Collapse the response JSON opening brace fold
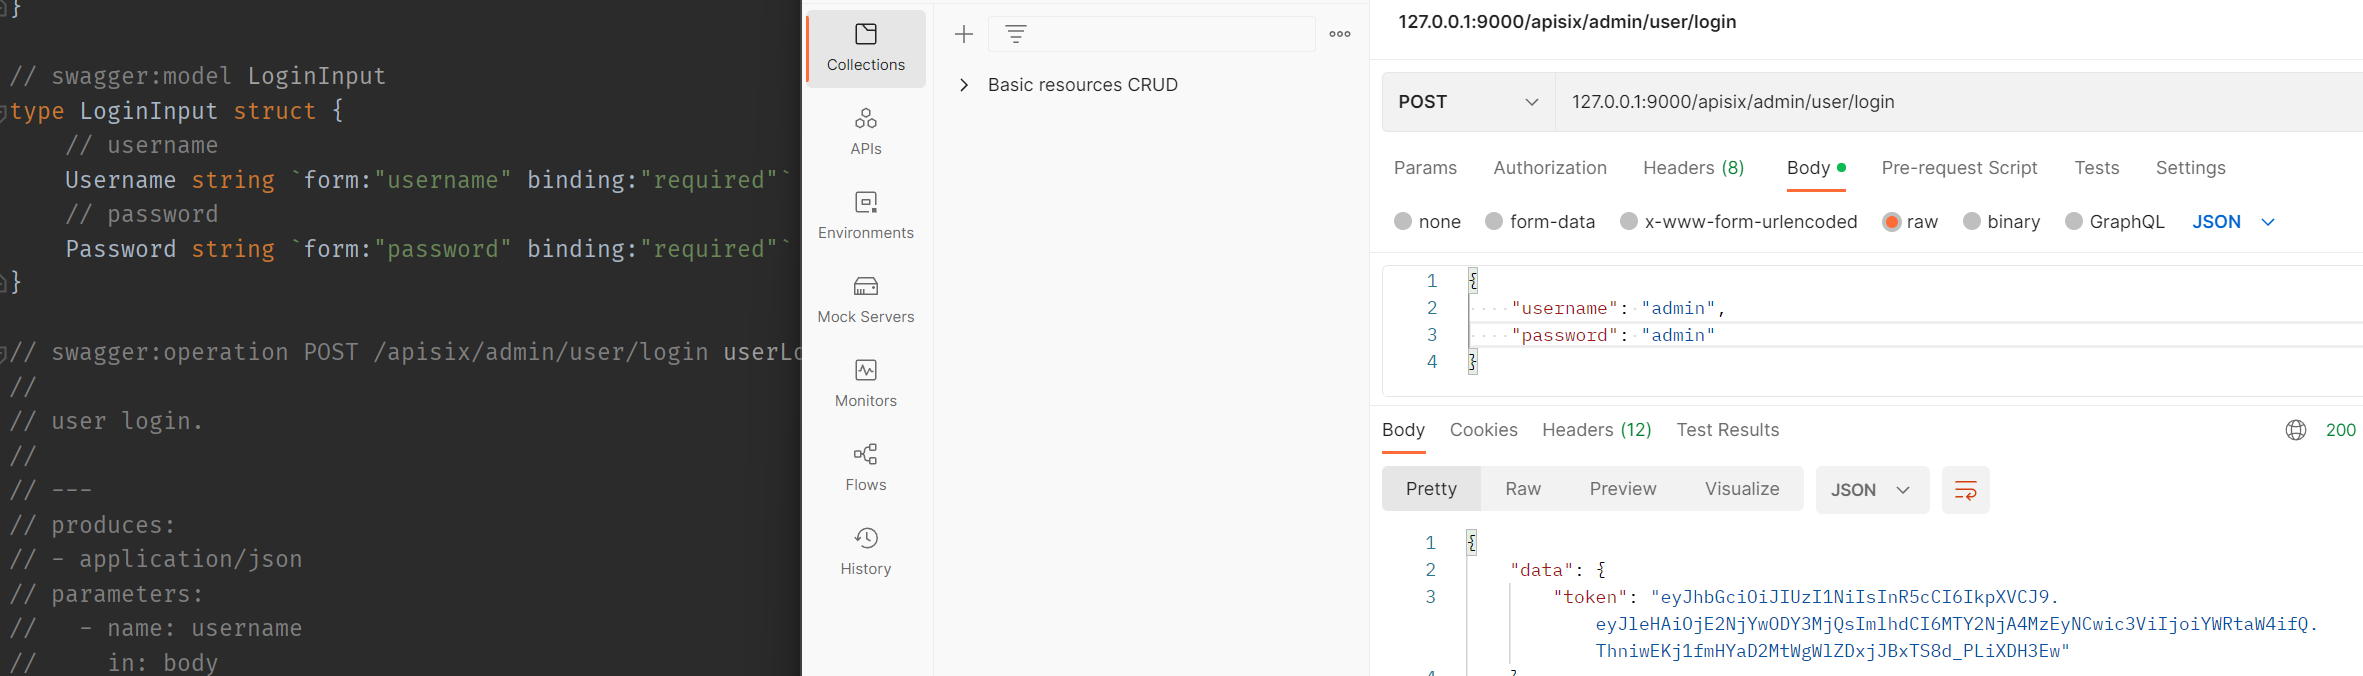Screen dimensions: 2363x676 click(x=1472, y=543)
